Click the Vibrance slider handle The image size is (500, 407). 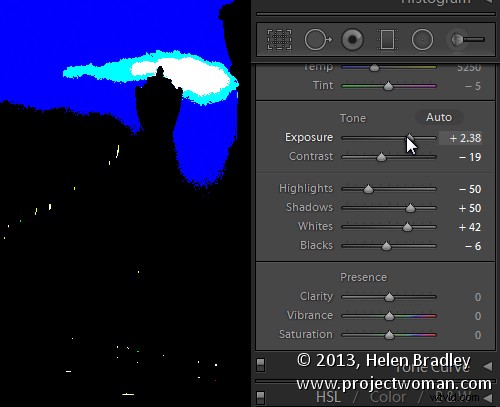pos(389,316)
